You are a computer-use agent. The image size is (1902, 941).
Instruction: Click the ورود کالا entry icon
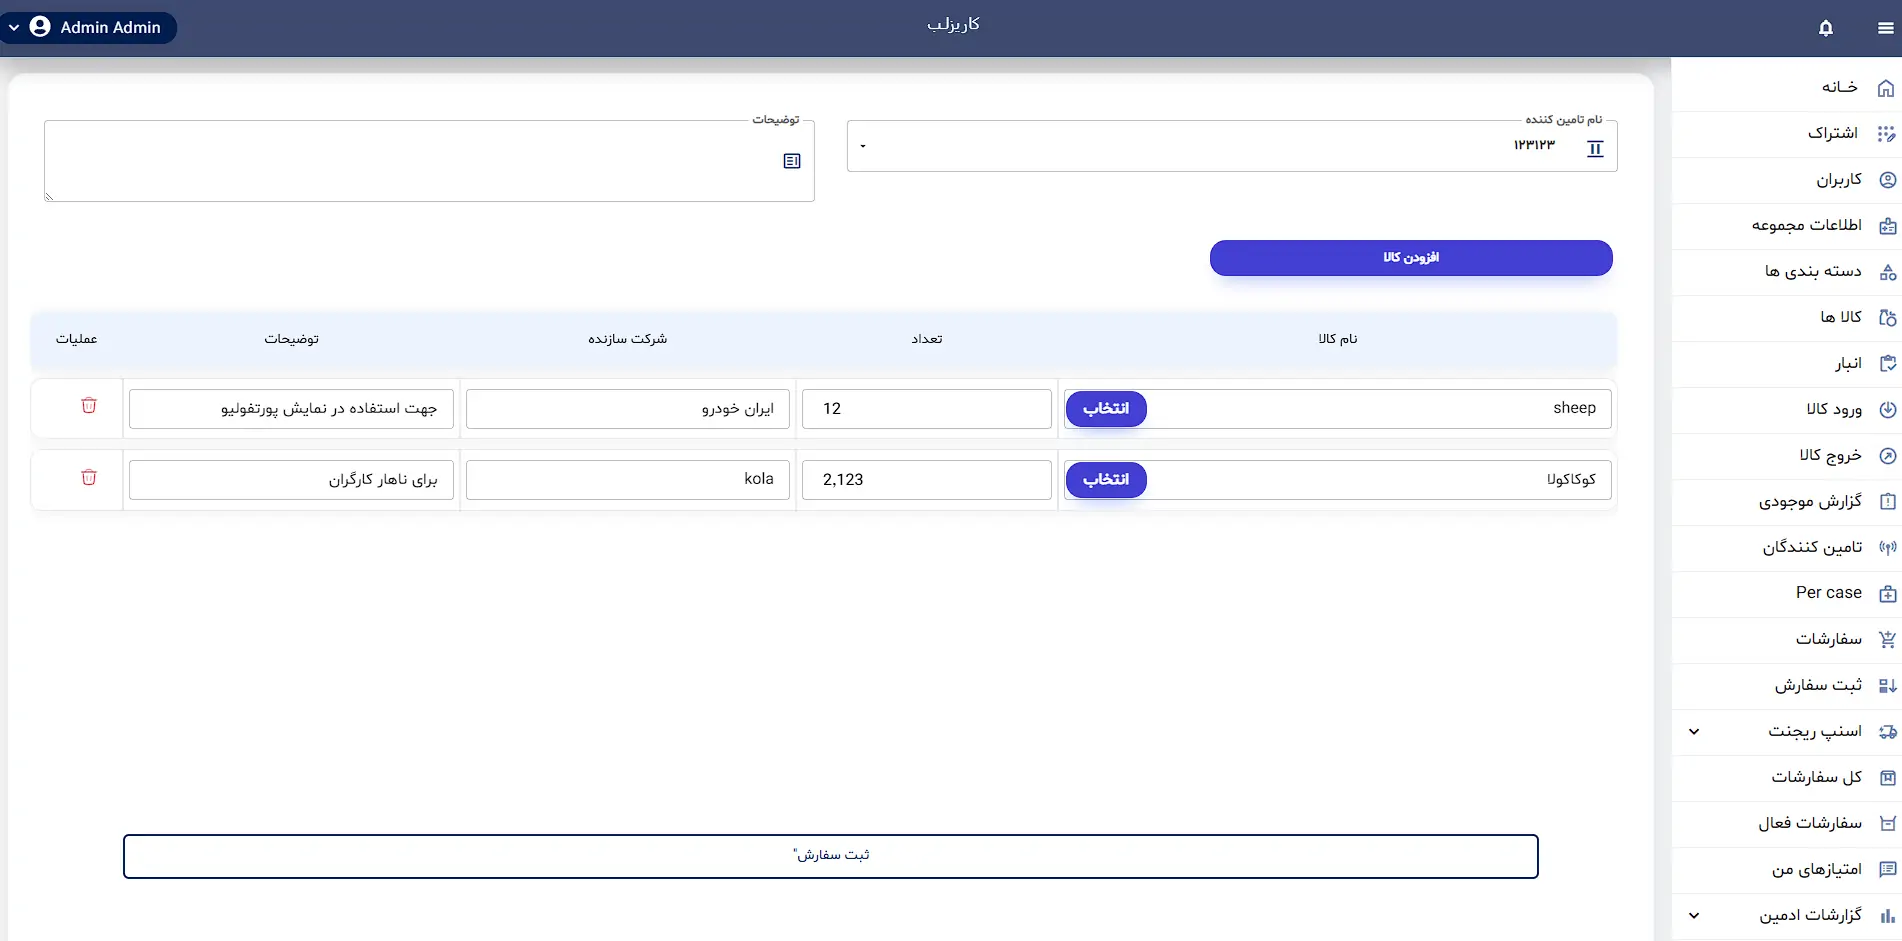pyautogui.click(x=1887, y=410)
